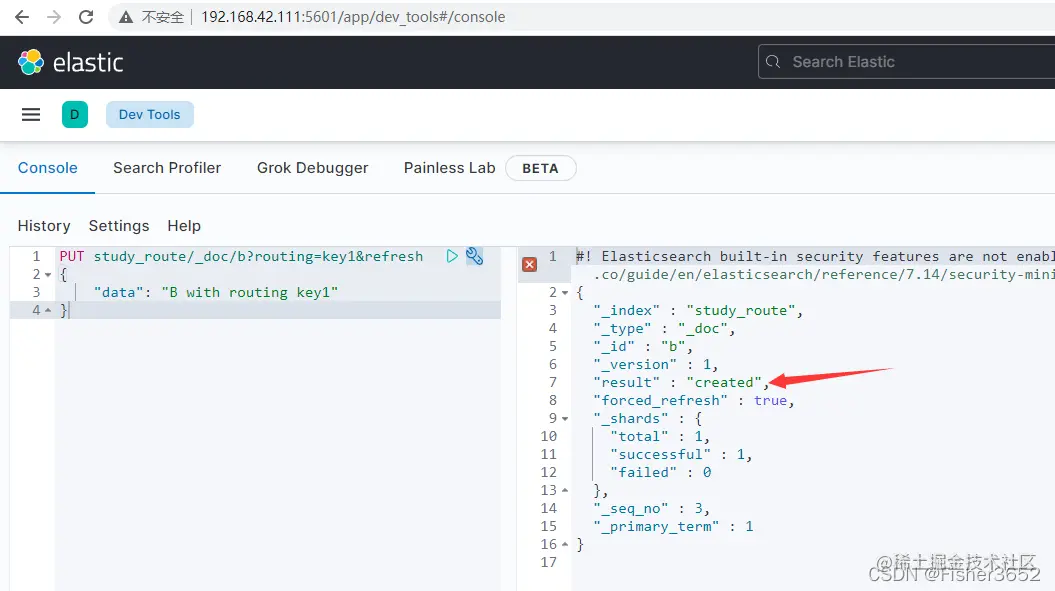Collapse the request body at line 2
The width and height of the screenshot is (1055, 591).
tap(48, 275)
